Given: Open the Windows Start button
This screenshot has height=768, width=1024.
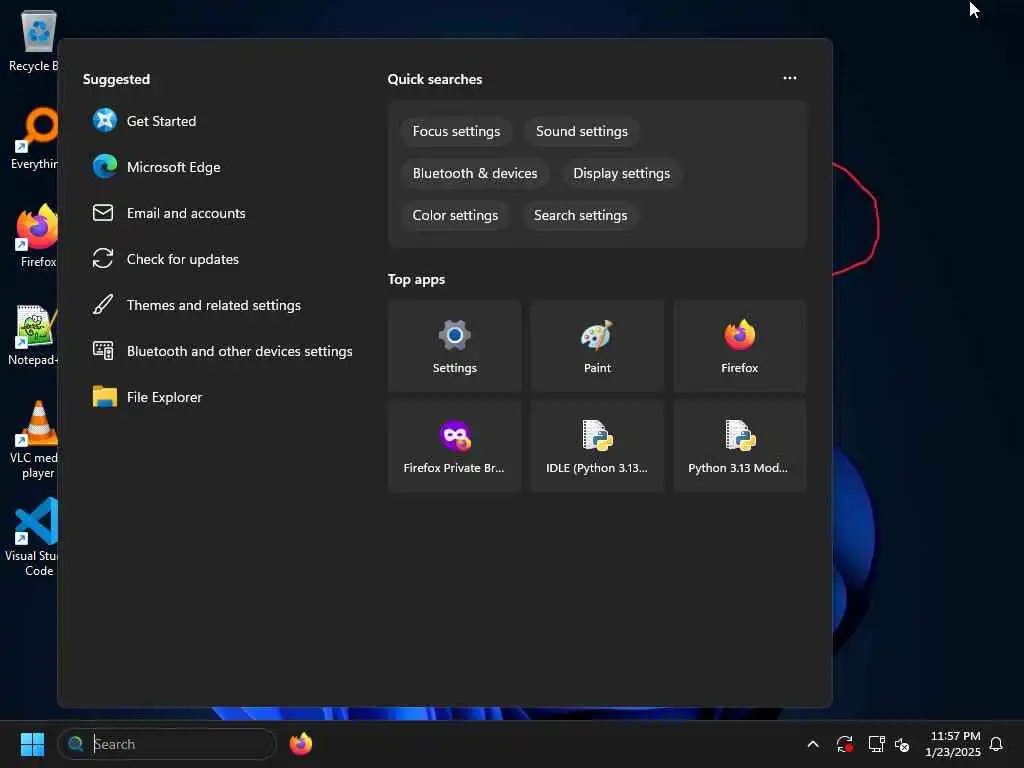Looking at the screenshot, I should pyautogui.click(x=32, y=744).
